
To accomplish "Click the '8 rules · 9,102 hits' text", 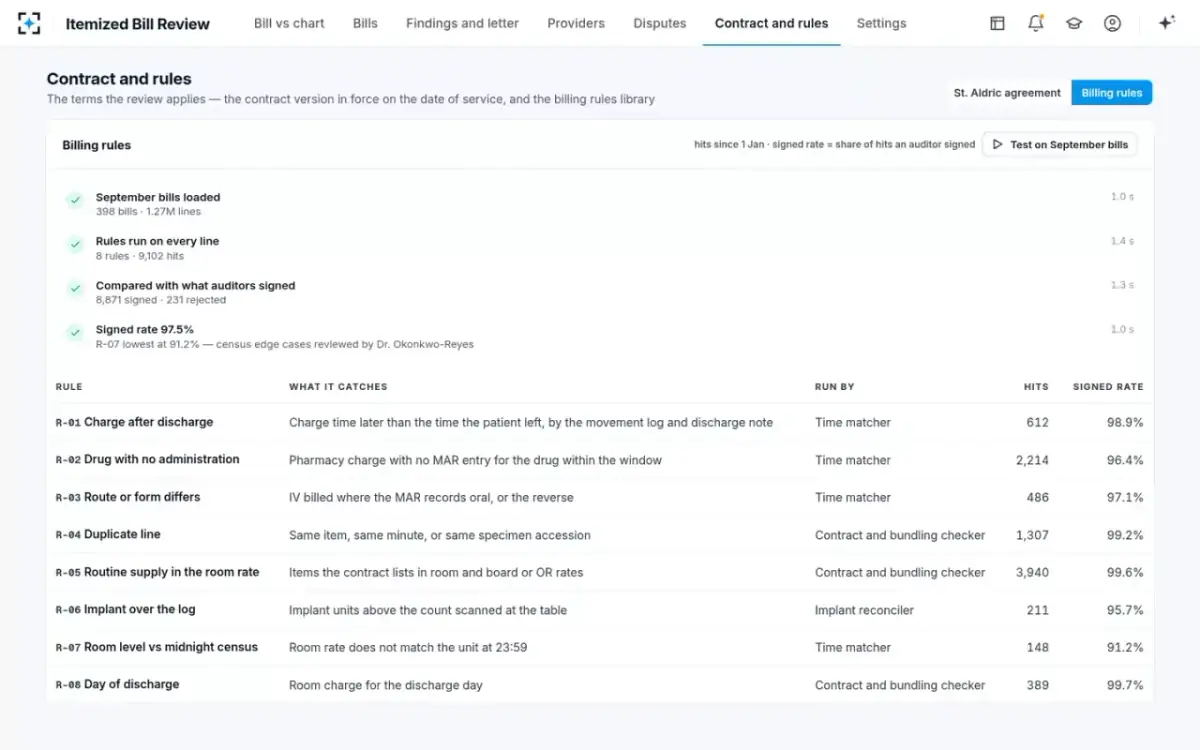I will (140, 256).
